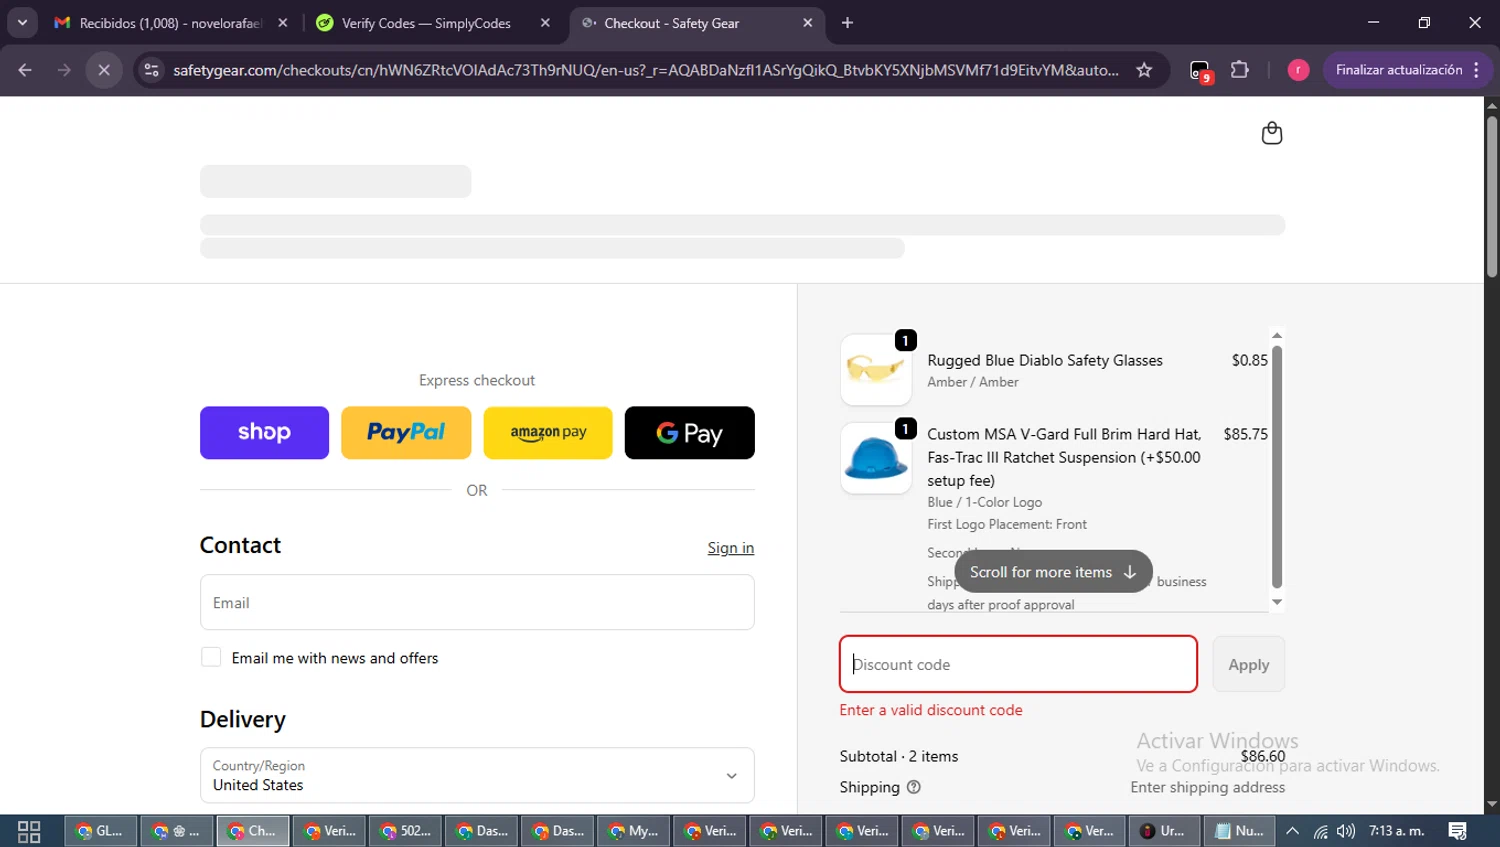Click 'Amber / Amber' variant text
This screenshot has height=847, width=1500.
click(973, 382)
